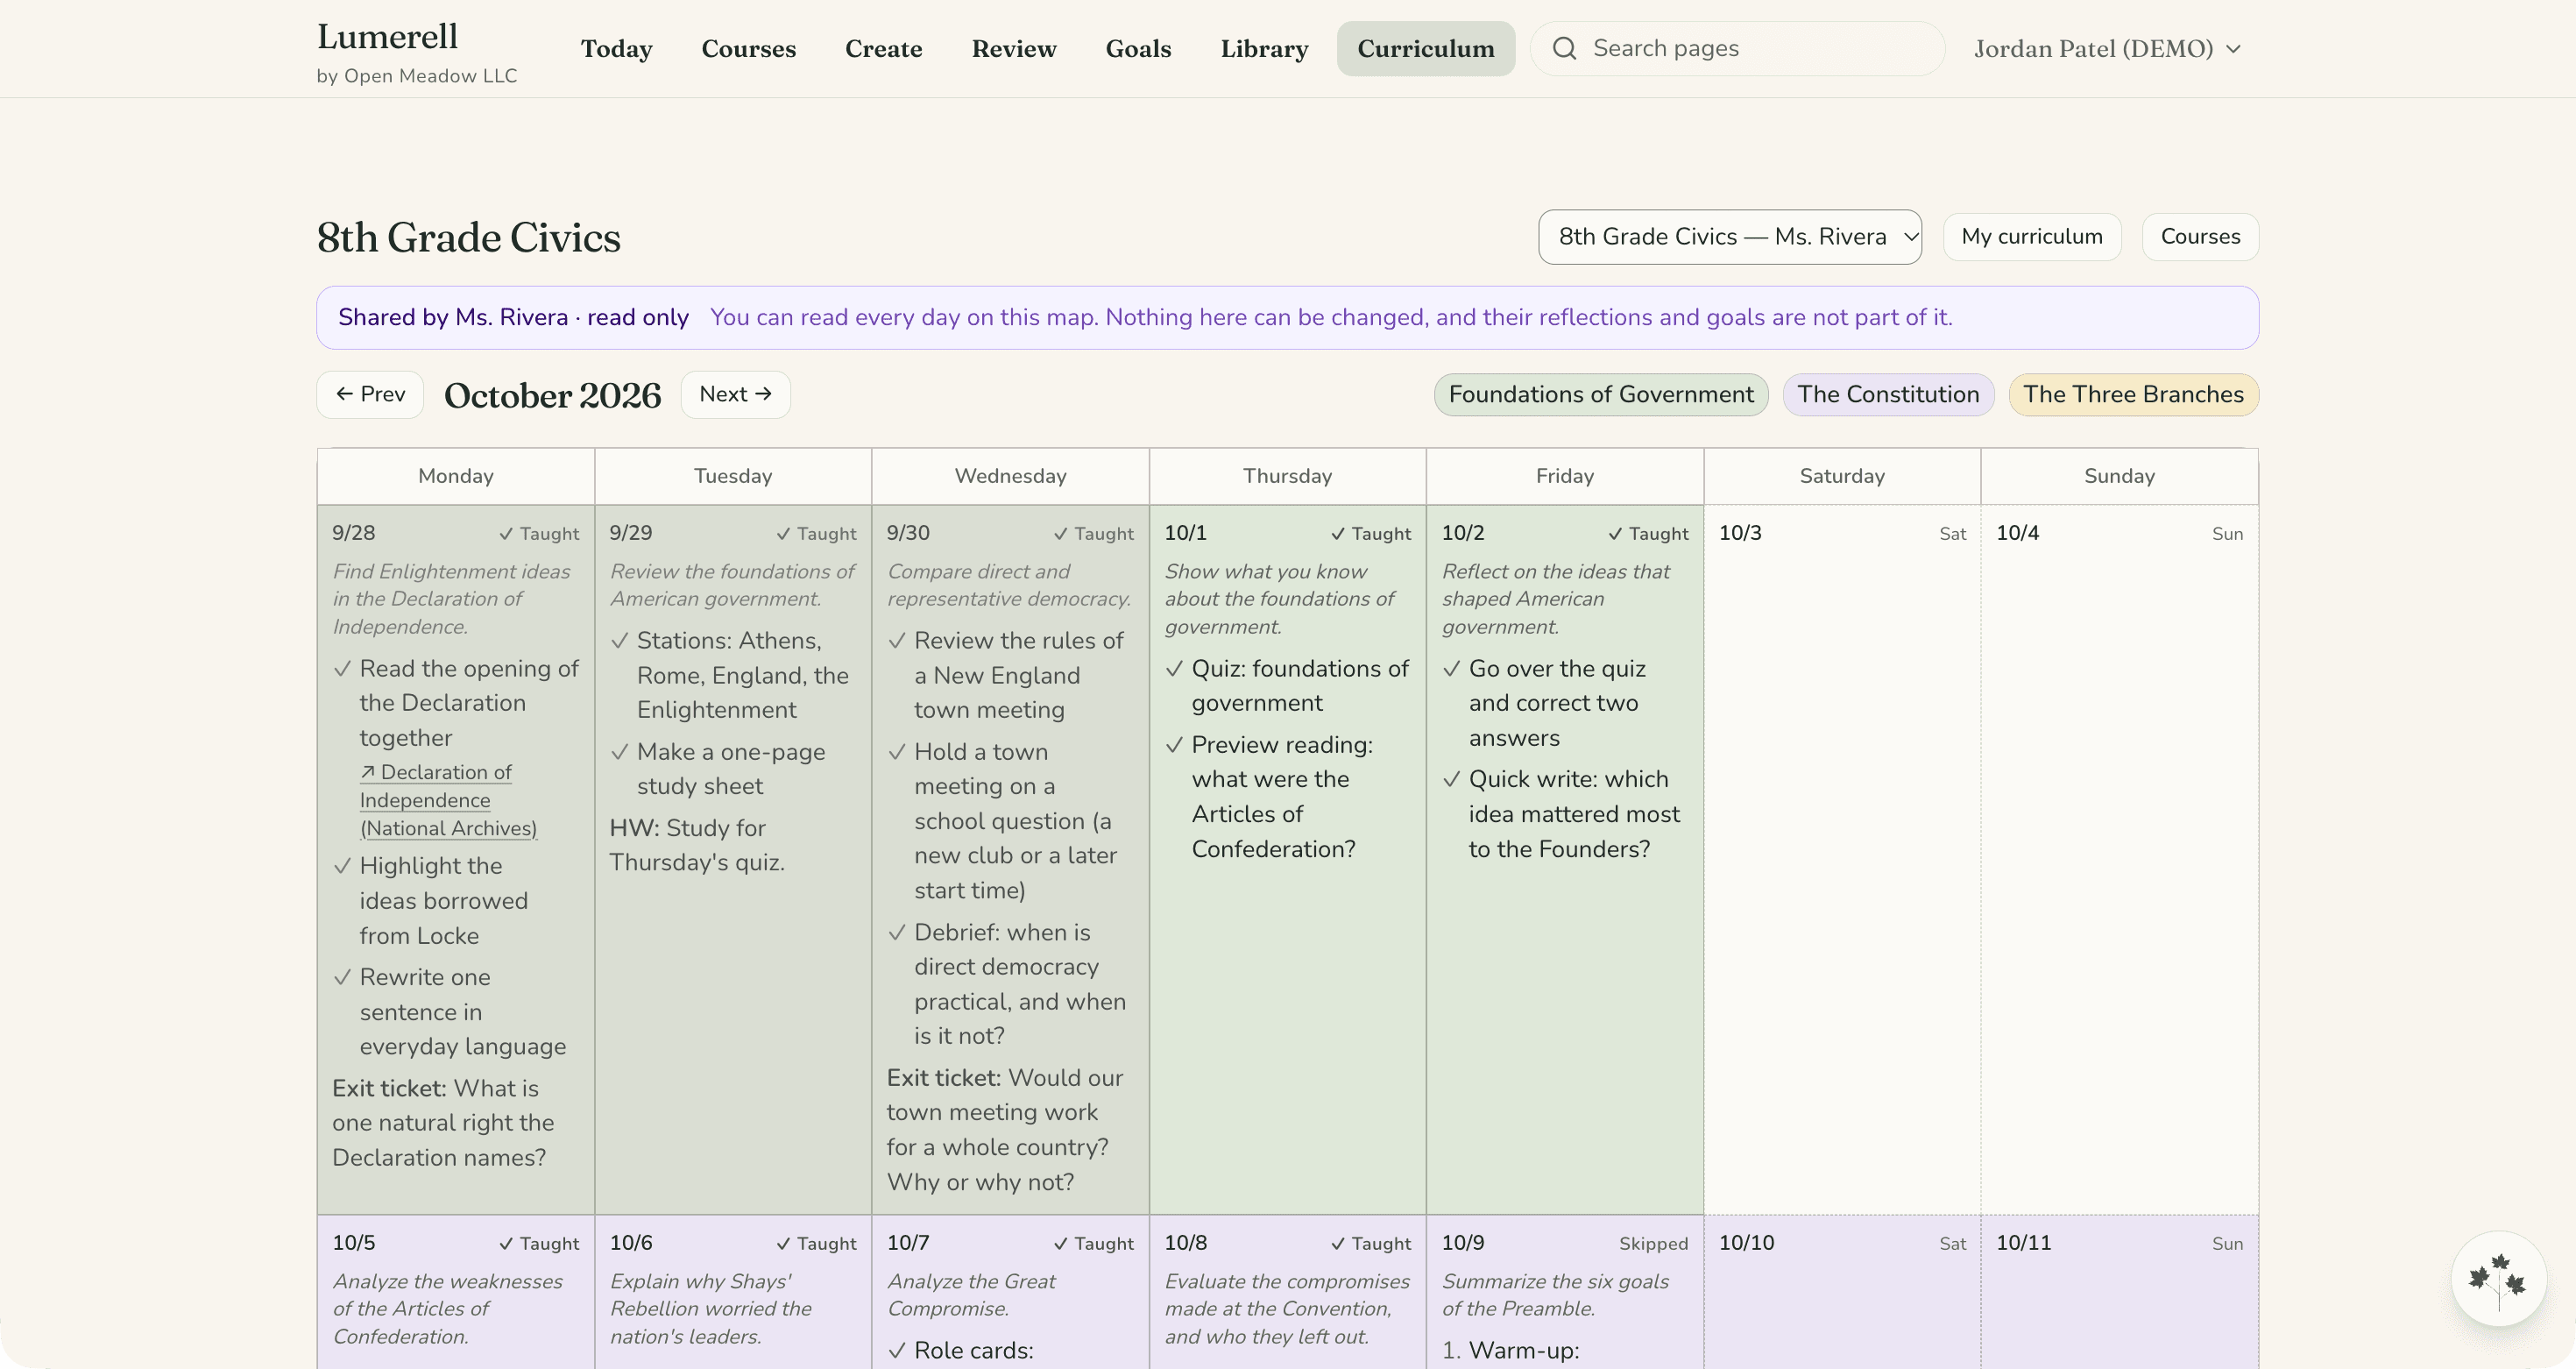Click the checkmark by Rewrite one sentence
Viewport: 2576px width, 1369px height.
pos(342,977)
